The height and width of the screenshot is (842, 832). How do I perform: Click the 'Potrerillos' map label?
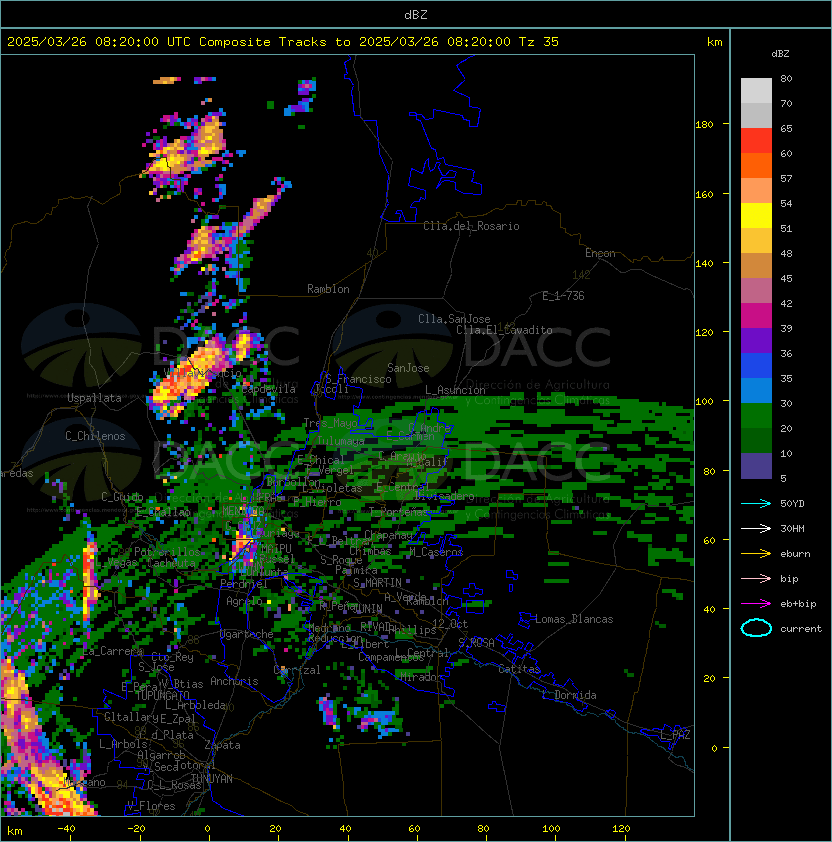[x=167, y=552]
